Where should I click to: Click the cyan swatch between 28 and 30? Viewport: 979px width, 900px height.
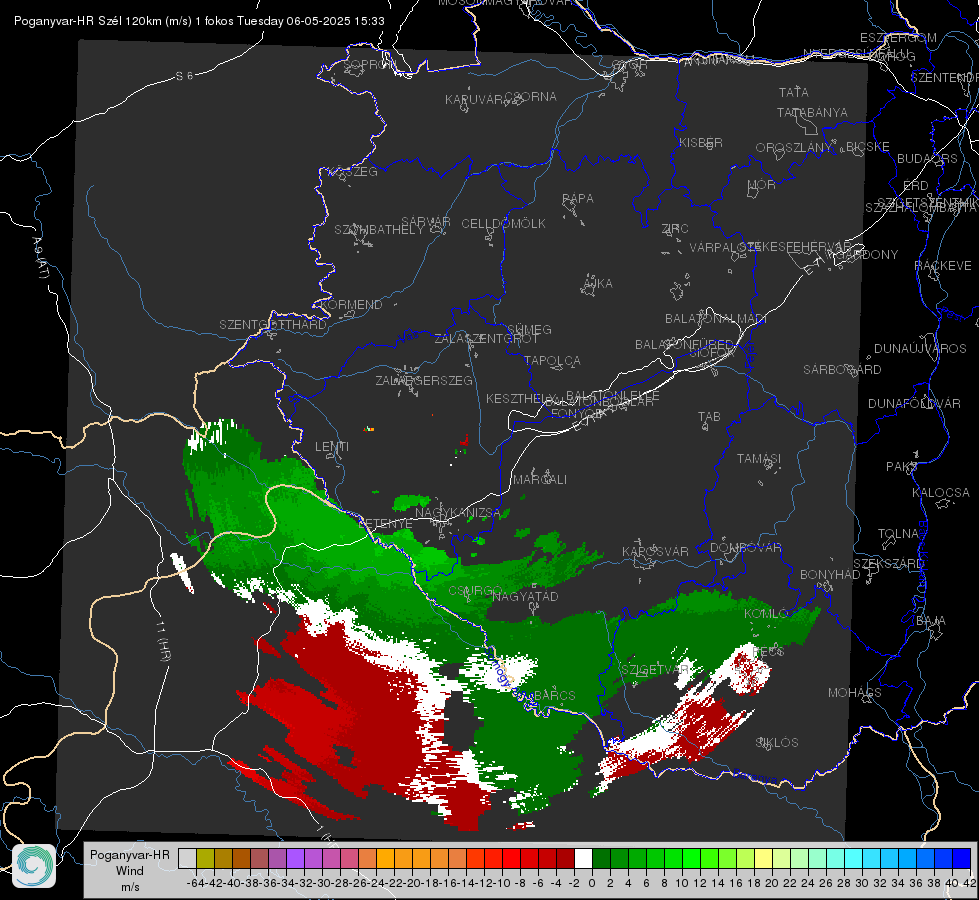pyautogui.click(x=853, y=859)
